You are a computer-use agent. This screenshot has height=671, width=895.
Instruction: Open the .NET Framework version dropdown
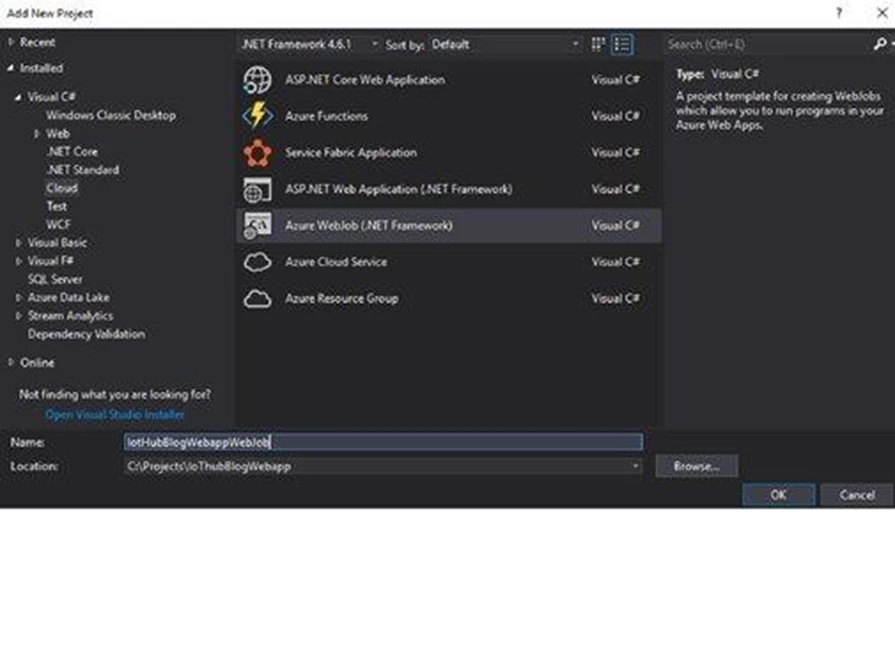click(x=310, y=44)
